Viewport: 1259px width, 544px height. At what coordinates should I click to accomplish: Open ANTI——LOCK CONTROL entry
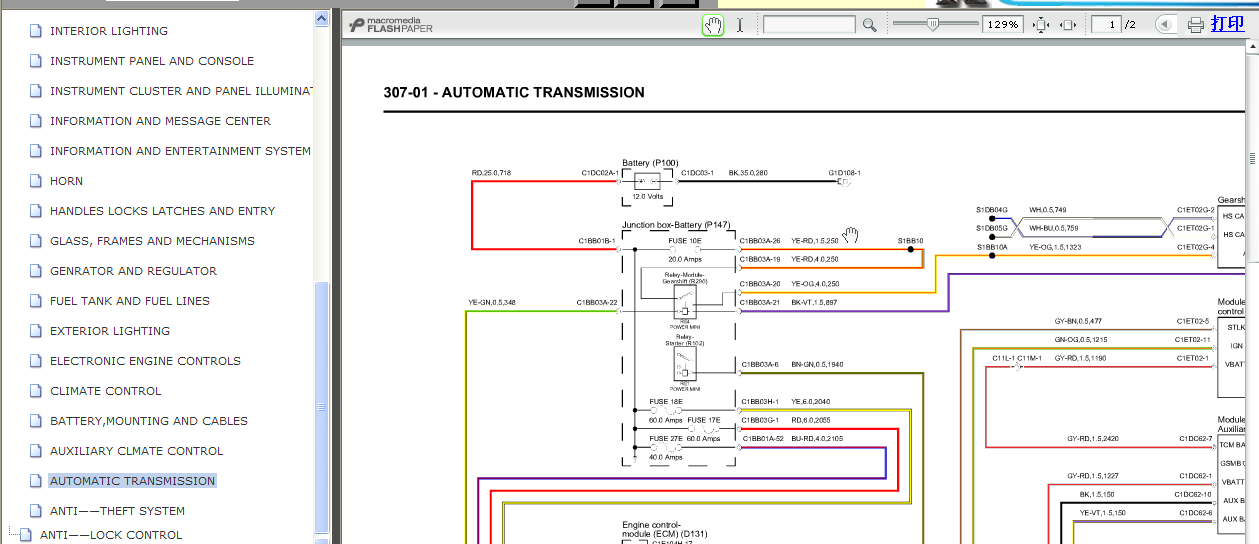[x=111, y=535]
